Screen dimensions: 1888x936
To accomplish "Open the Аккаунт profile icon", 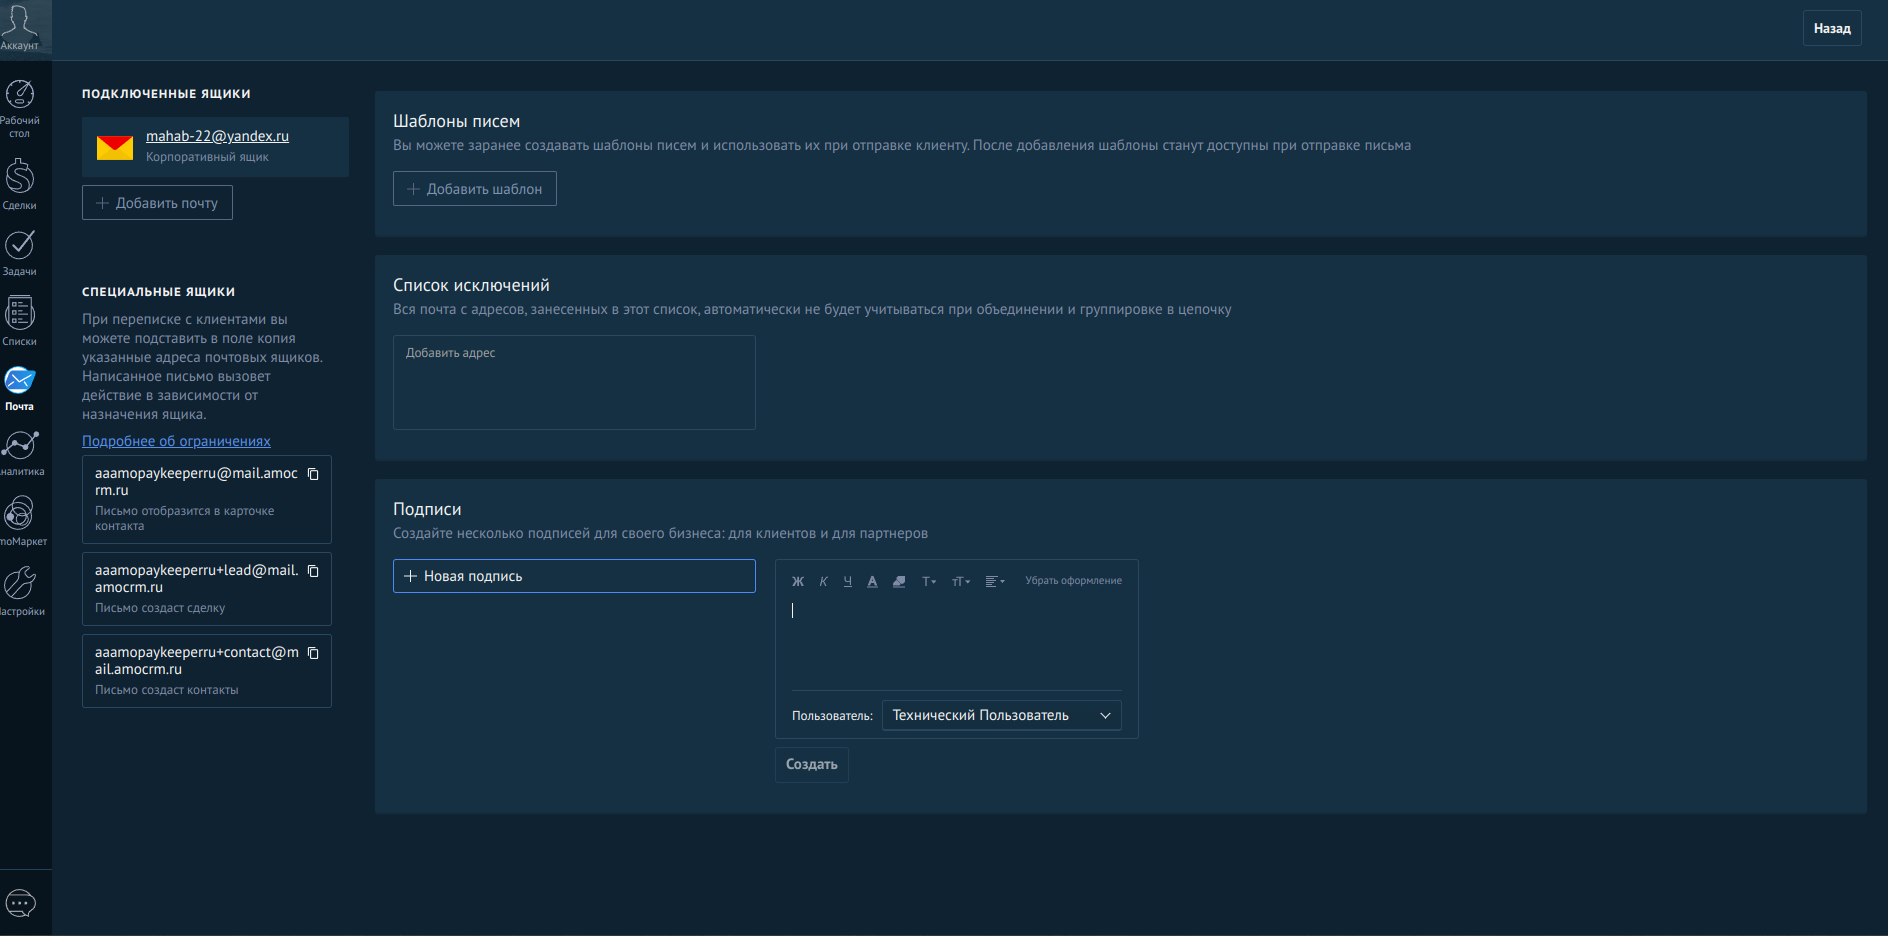I will [20, 27].
